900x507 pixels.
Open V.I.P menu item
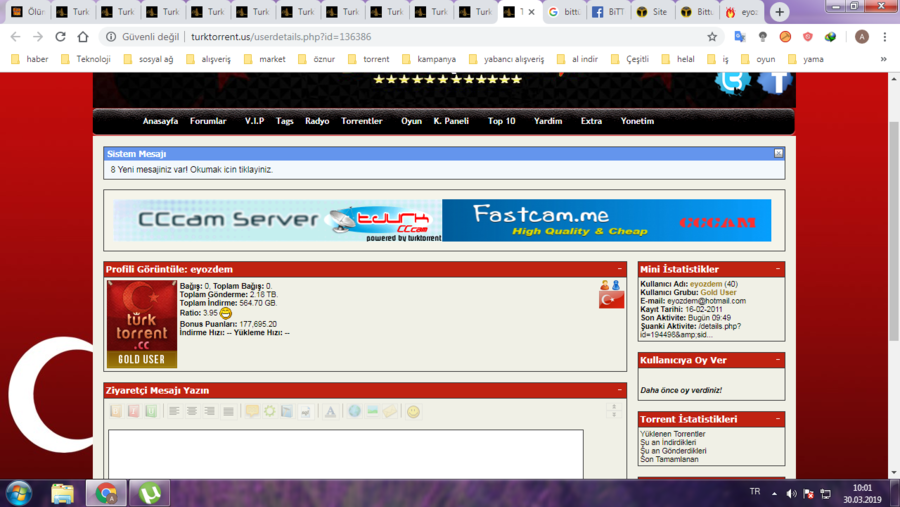(x=254, y=121)
